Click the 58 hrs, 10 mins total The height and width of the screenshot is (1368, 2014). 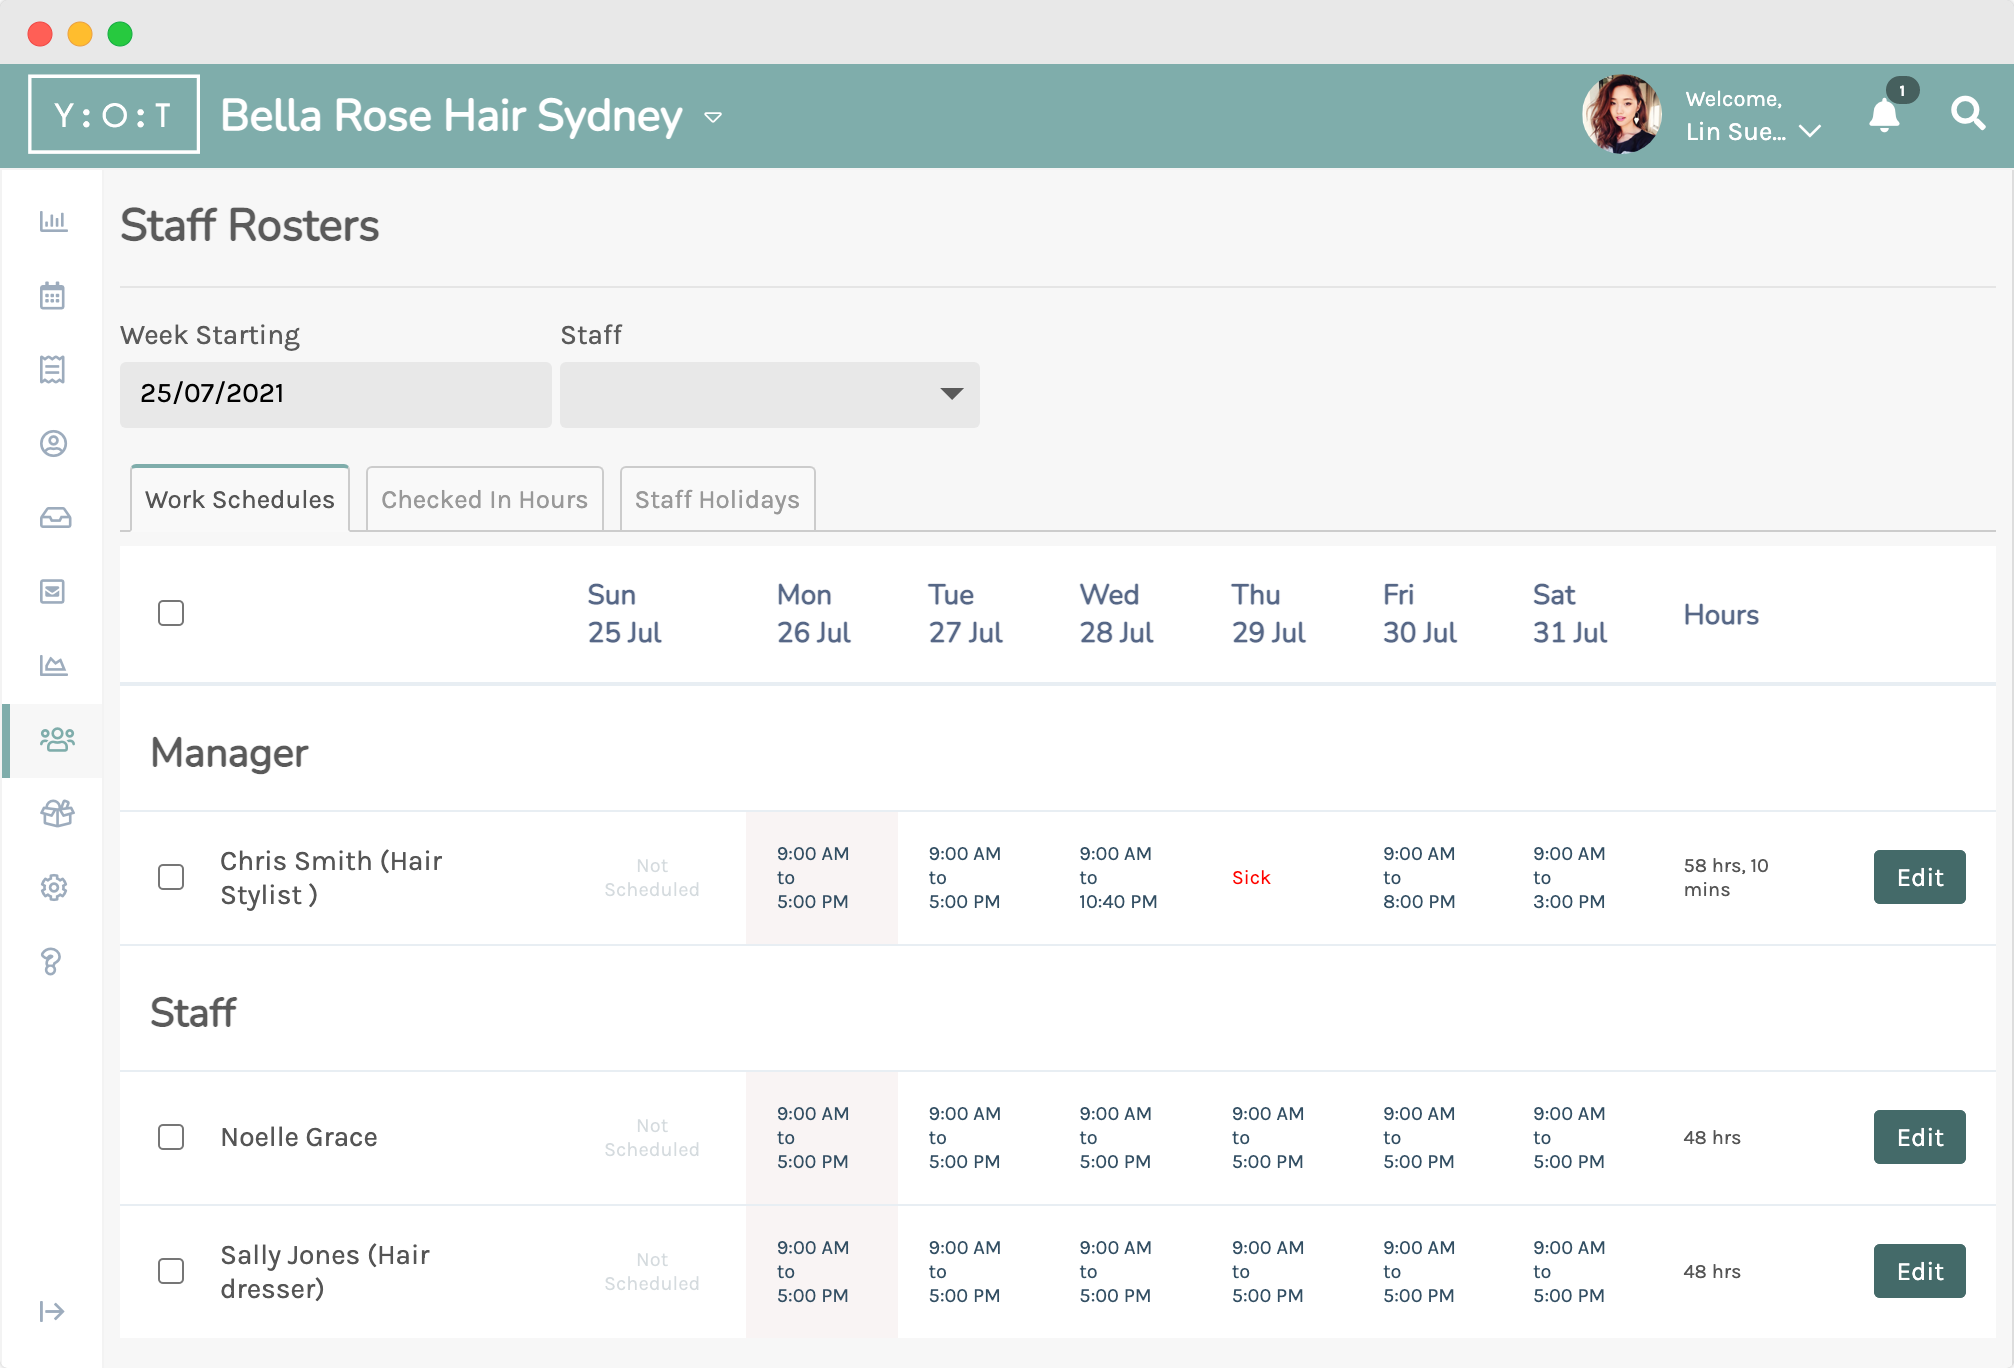pyautogui.click(x=1726, y=877)
